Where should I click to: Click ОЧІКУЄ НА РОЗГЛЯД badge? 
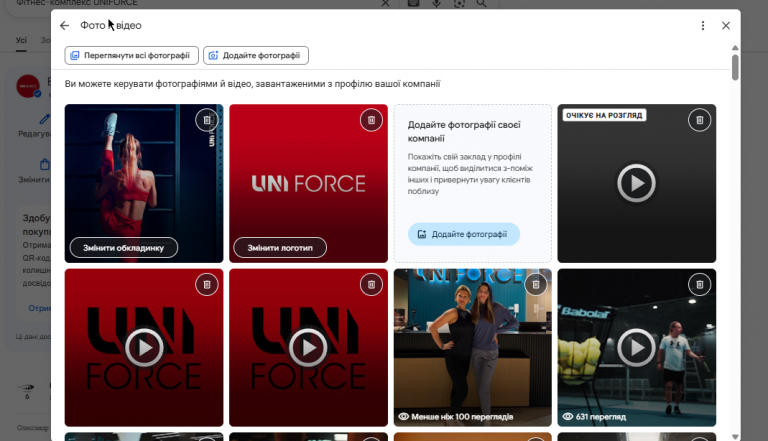coord(604,115)
